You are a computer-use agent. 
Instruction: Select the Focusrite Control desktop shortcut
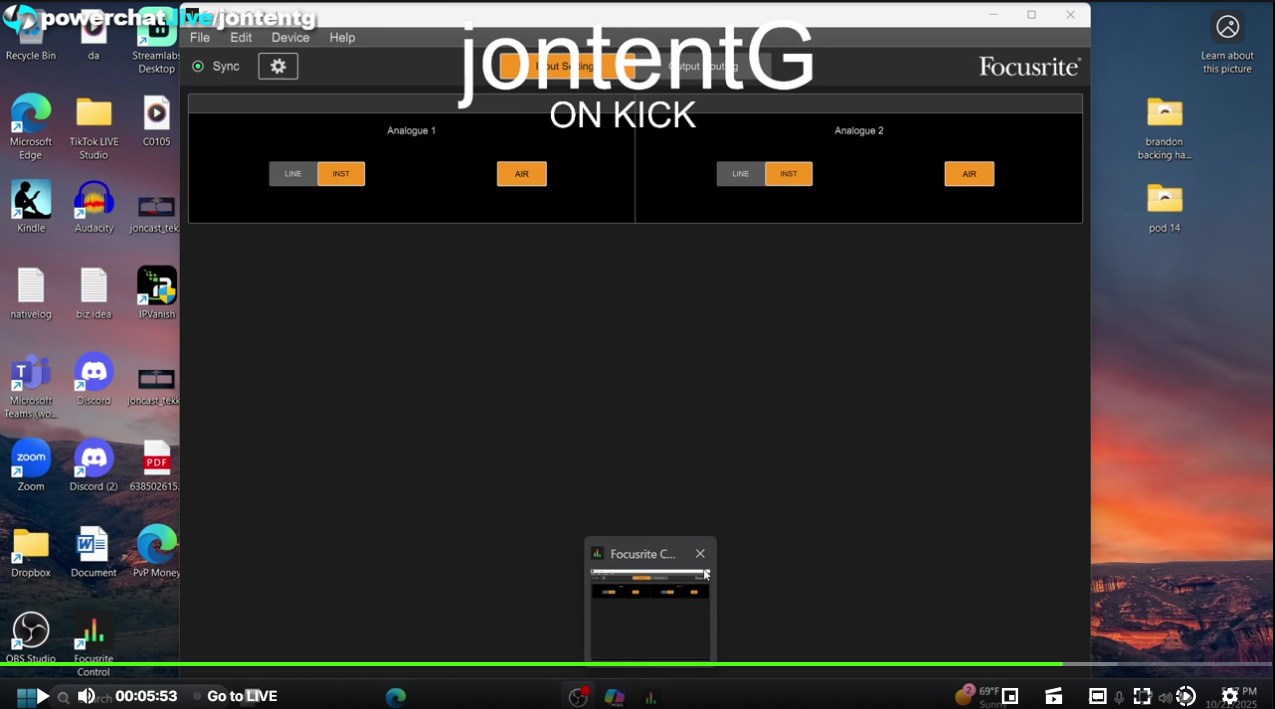(94, 645)
